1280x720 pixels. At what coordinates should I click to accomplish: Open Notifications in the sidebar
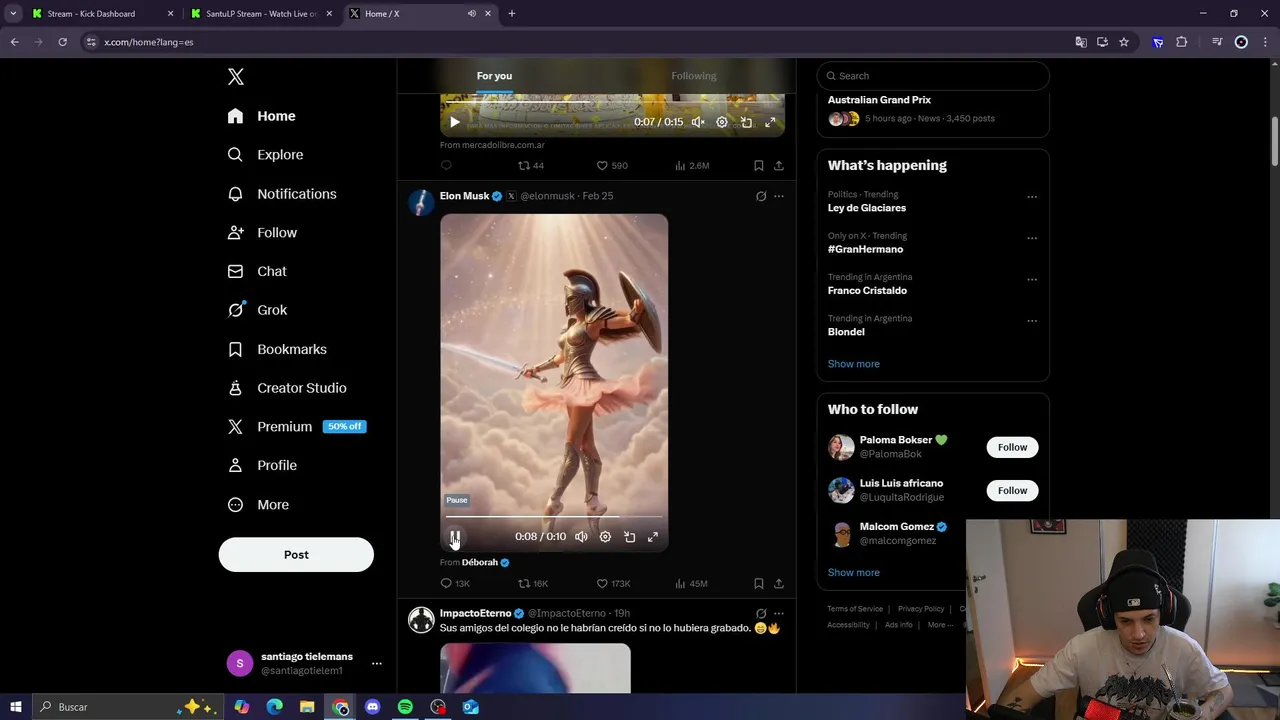coord(282,194)
